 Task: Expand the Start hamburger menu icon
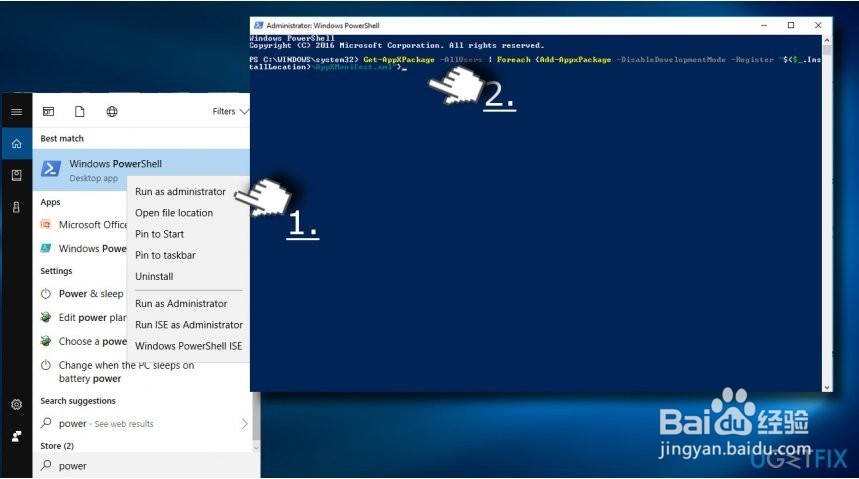point(16,112)
